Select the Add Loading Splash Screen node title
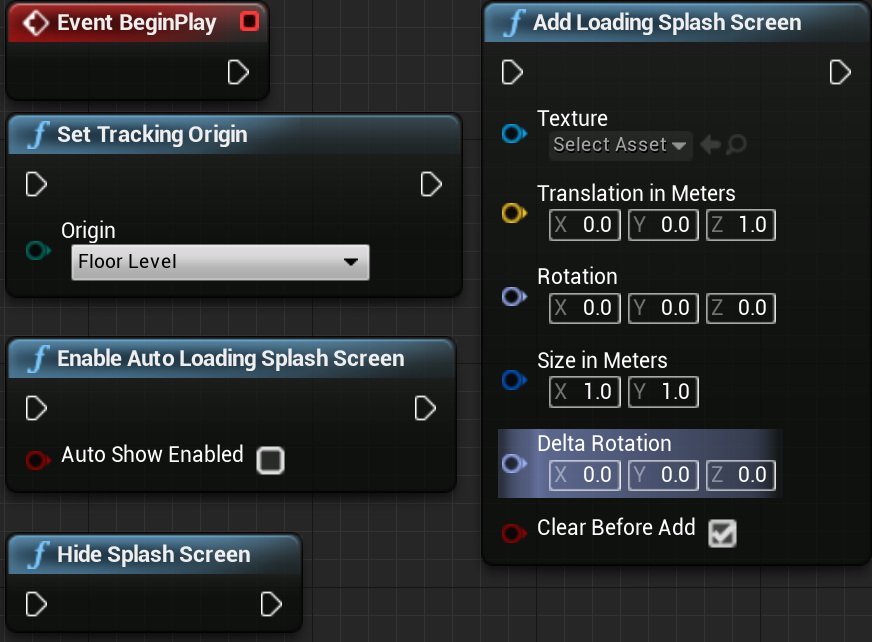The height and width of the screenshot is (642, 872). pyautogui.click(x=667, y=23)
